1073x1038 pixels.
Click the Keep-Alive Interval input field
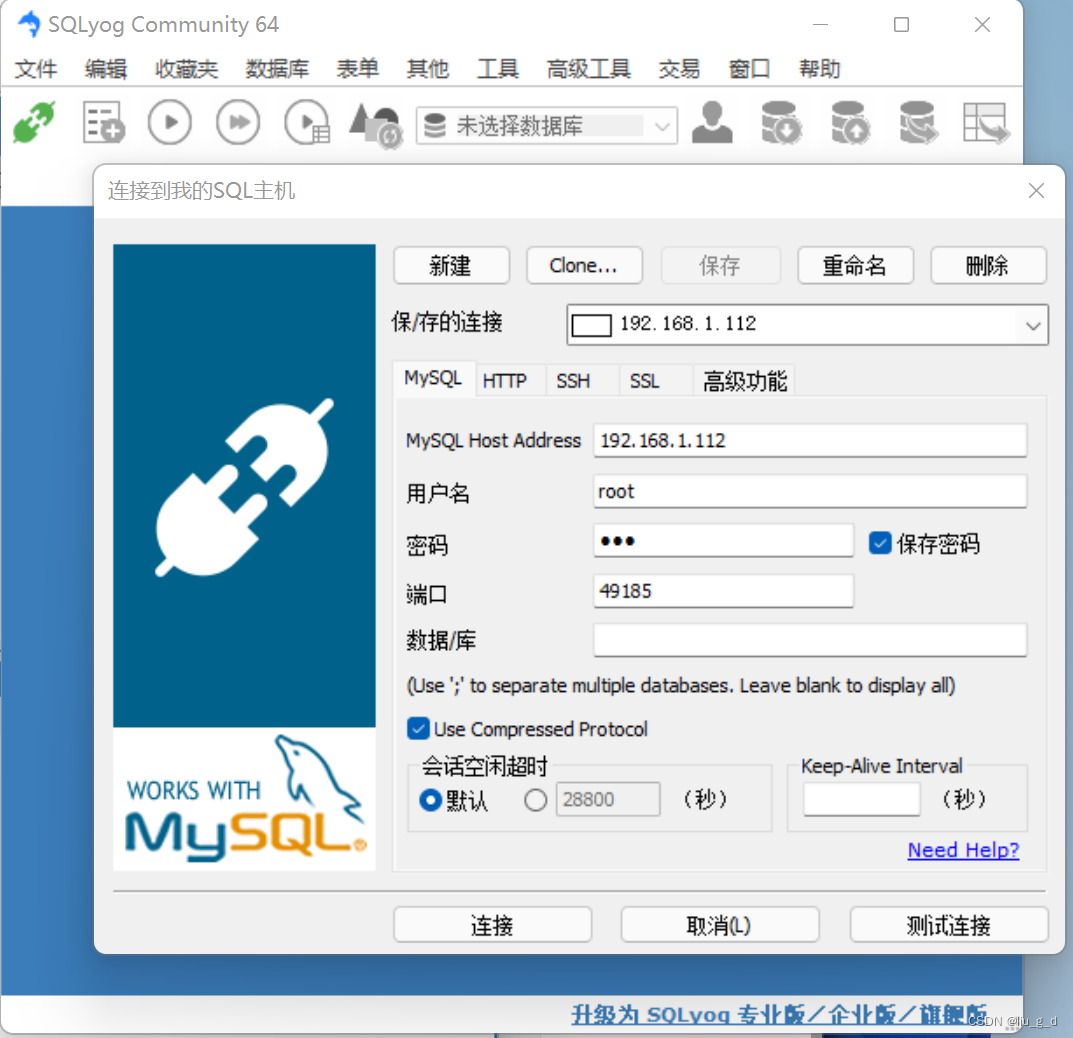click(x=862, y=799)
